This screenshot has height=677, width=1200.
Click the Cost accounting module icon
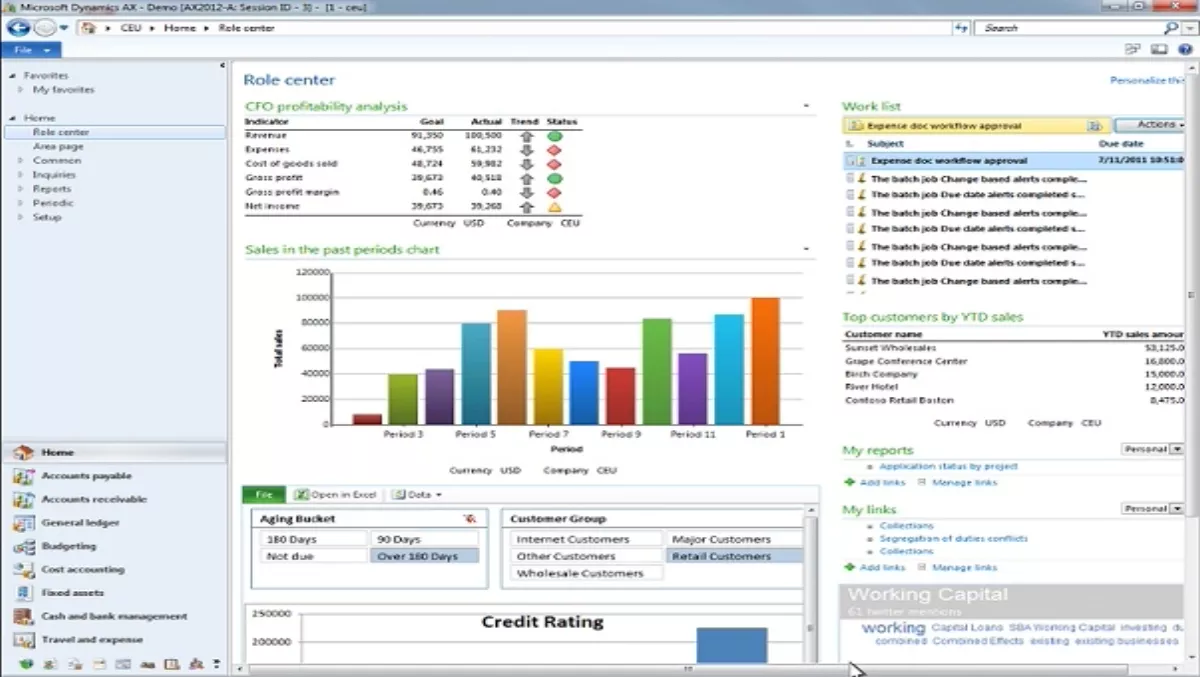coord(24,569)
